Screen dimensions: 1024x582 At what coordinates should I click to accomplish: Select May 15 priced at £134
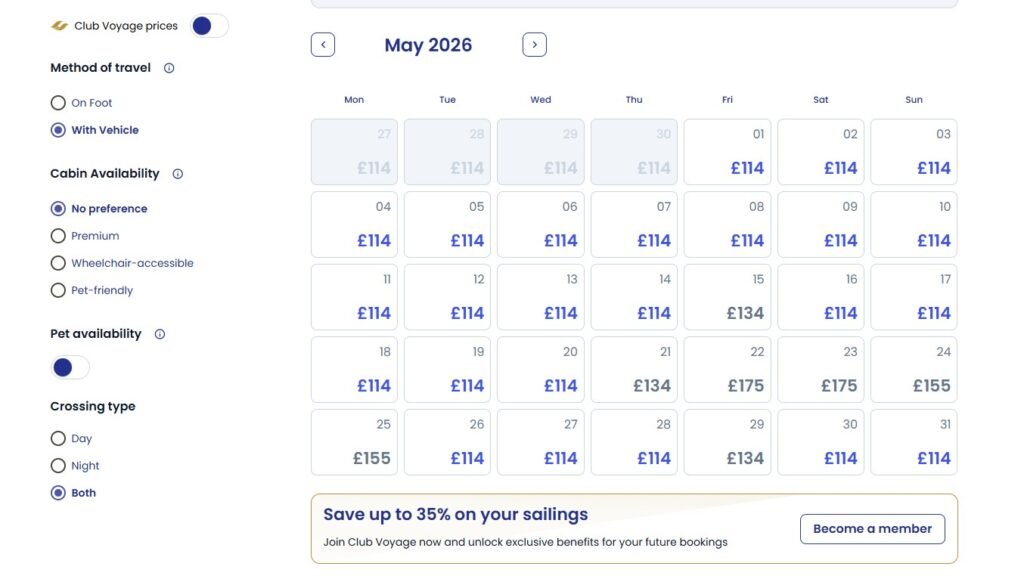click(x=726, y=297)
